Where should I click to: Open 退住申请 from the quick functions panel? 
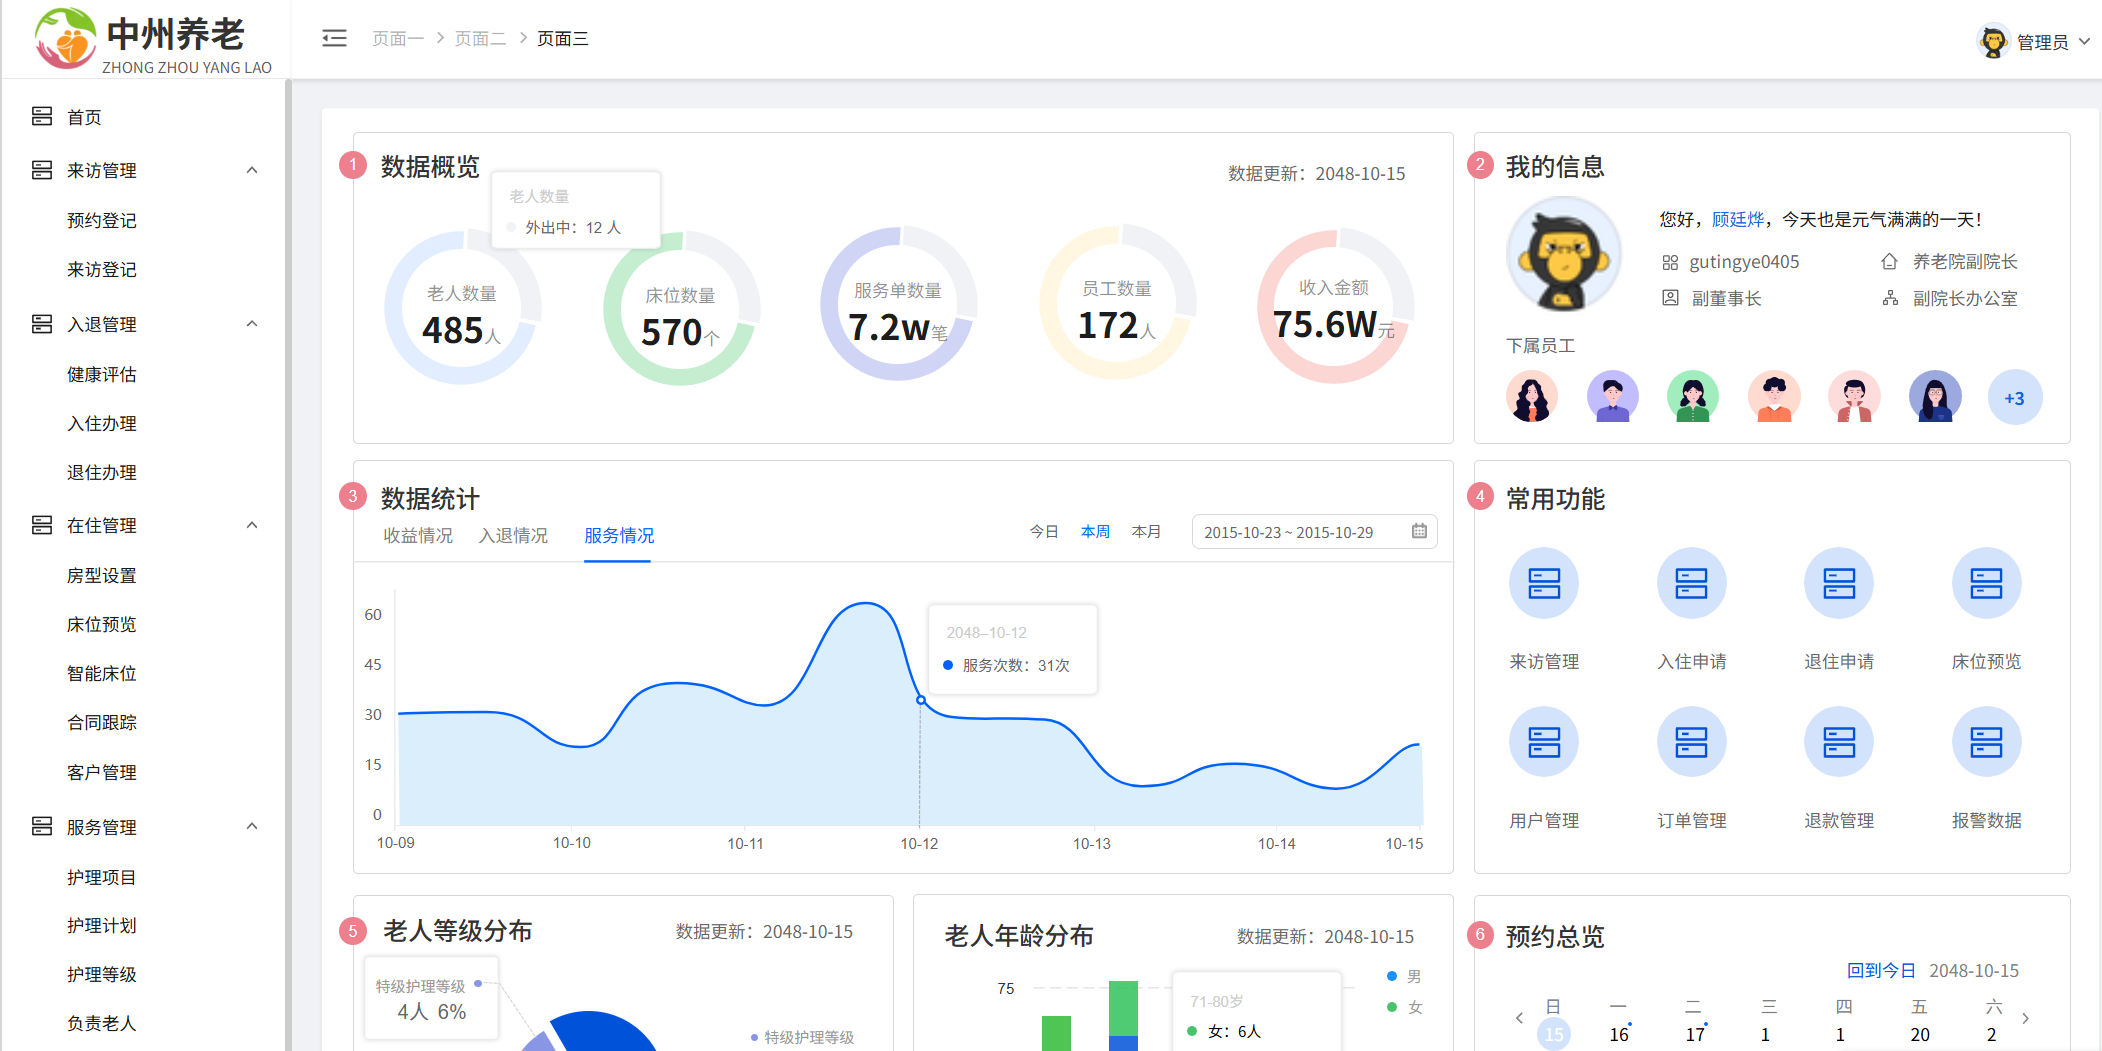point(1839,583)
